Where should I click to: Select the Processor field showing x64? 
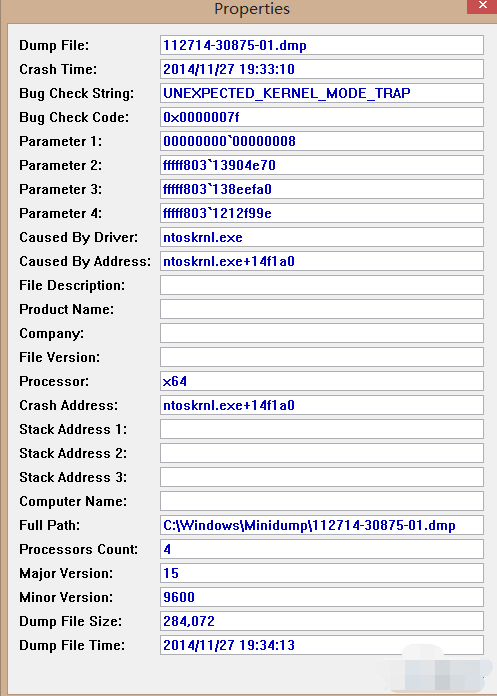[322, 381]
